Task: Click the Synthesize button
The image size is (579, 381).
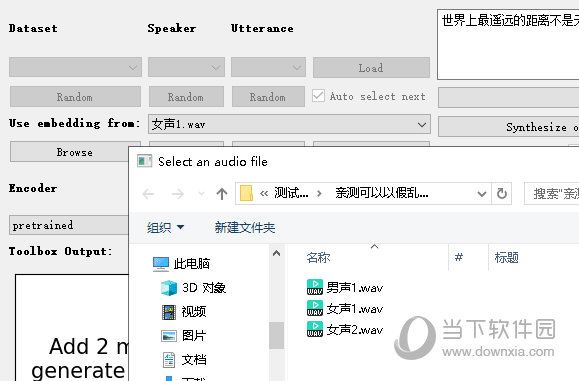Action: point(508,127)
